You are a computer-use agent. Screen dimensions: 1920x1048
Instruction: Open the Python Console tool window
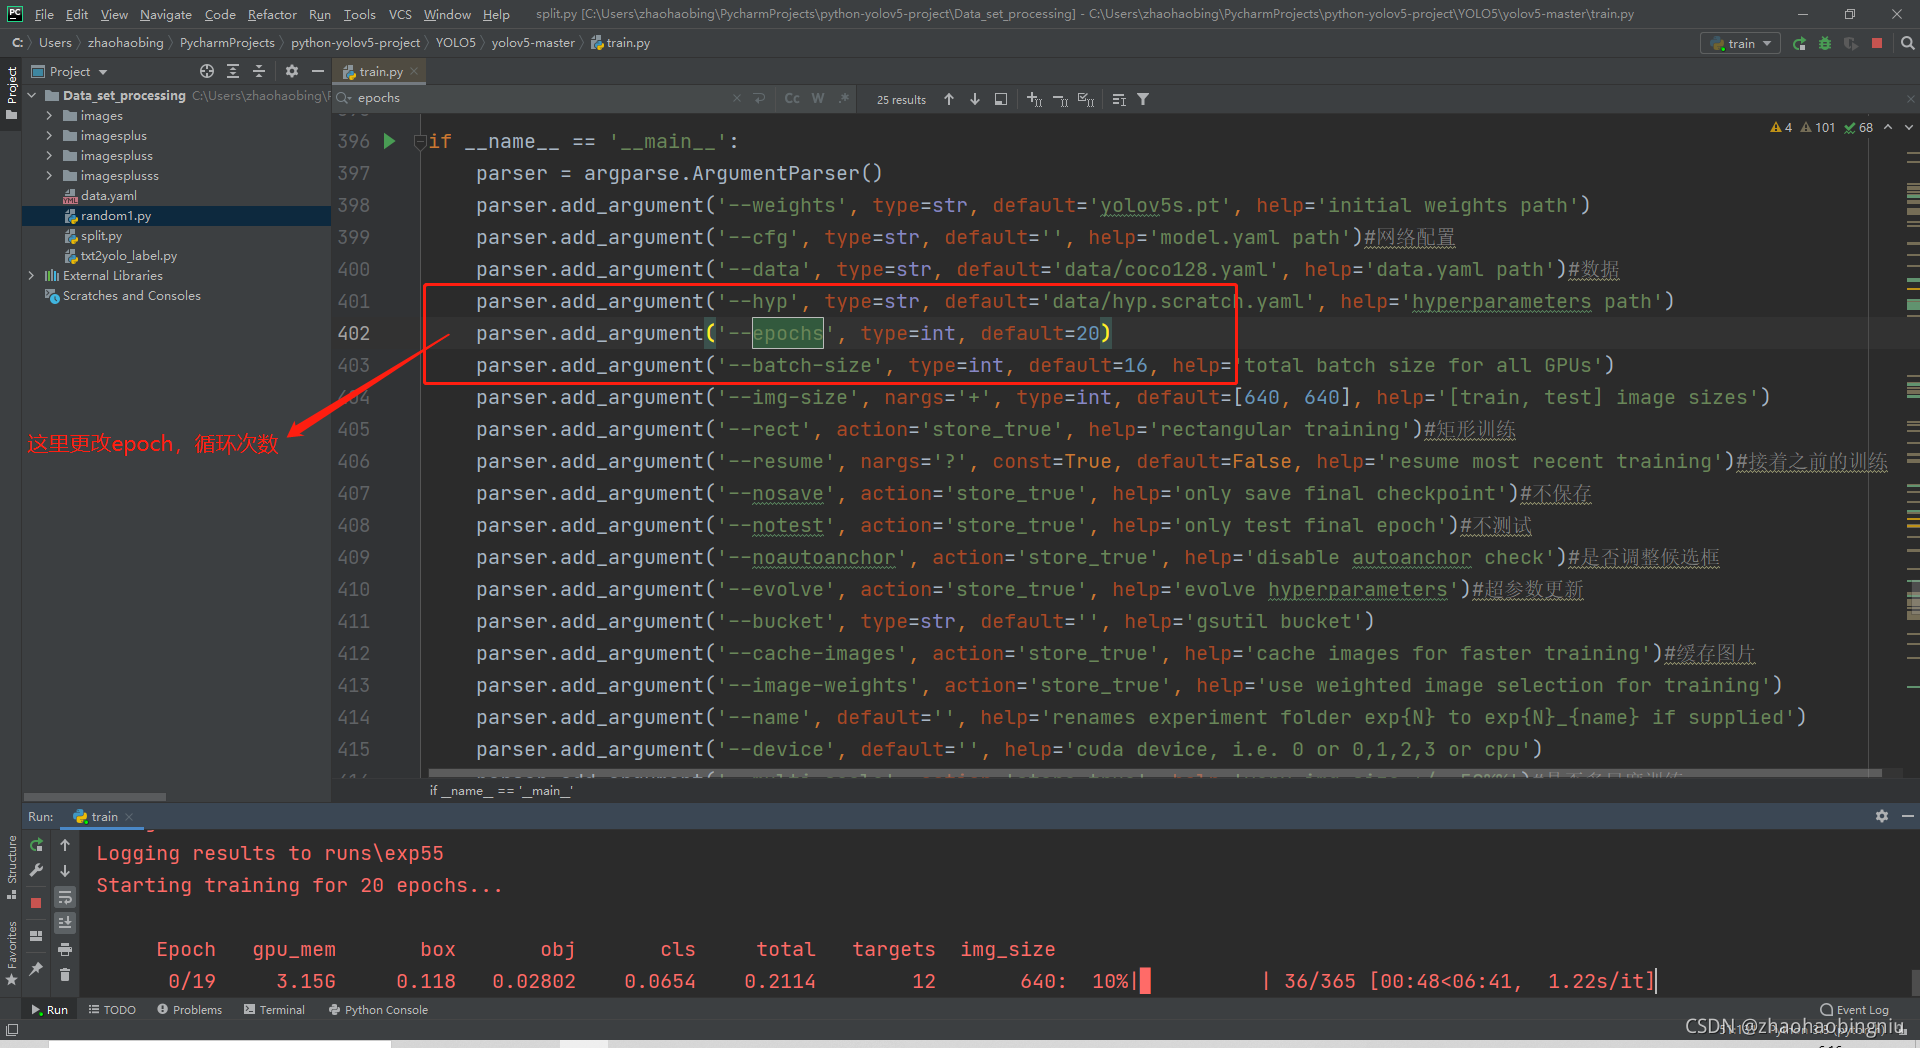pos(378,1010)
